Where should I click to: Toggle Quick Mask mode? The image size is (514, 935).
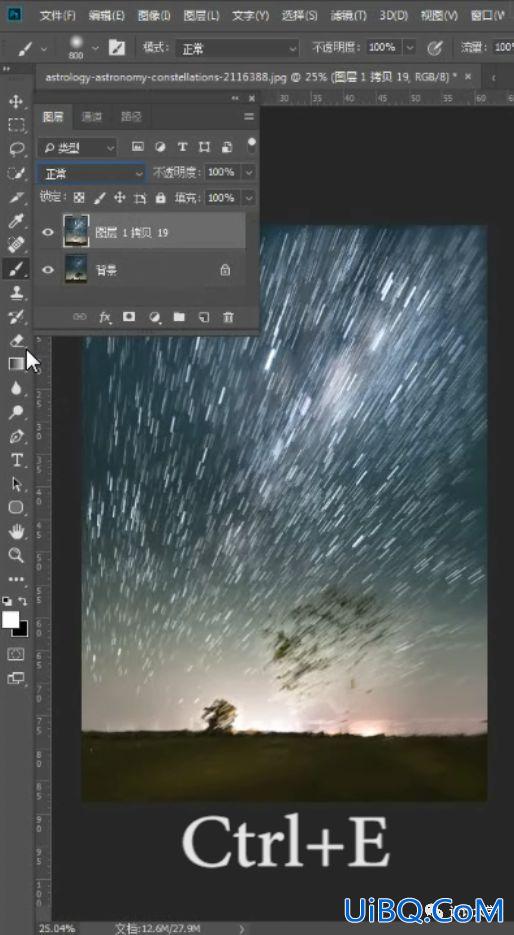(x=16, y=654)
